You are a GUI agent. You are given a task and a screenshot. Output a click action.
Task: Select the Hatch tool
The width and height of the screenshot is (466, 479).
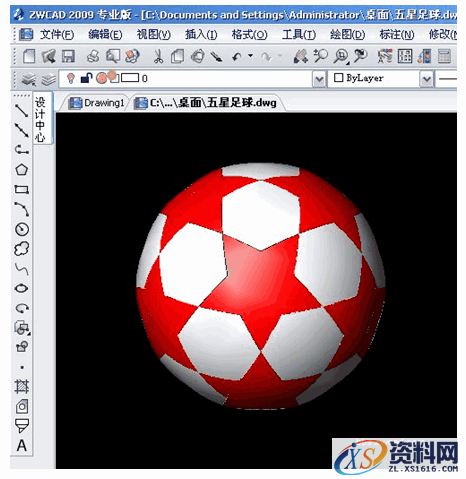coord(22,387)
